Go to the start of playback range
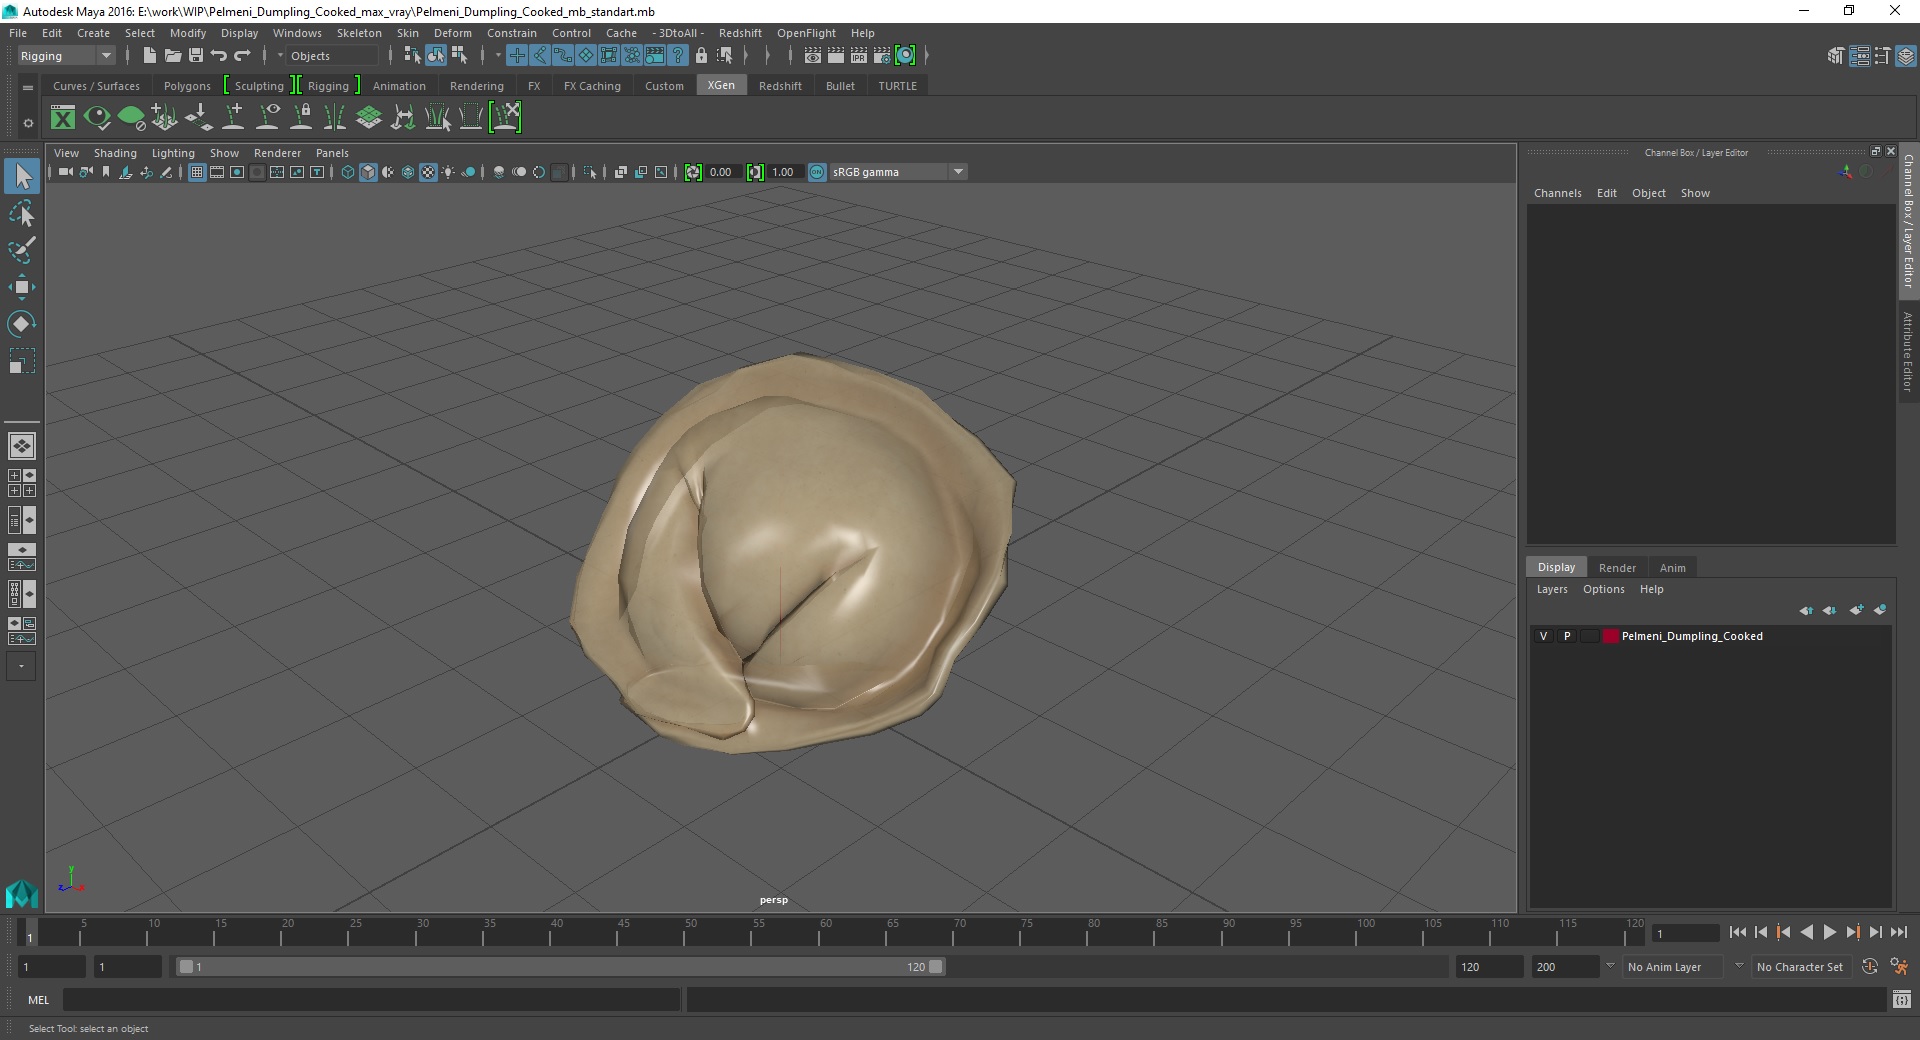Screen dimensions: 1920x1040 (x=1737, y=933)
